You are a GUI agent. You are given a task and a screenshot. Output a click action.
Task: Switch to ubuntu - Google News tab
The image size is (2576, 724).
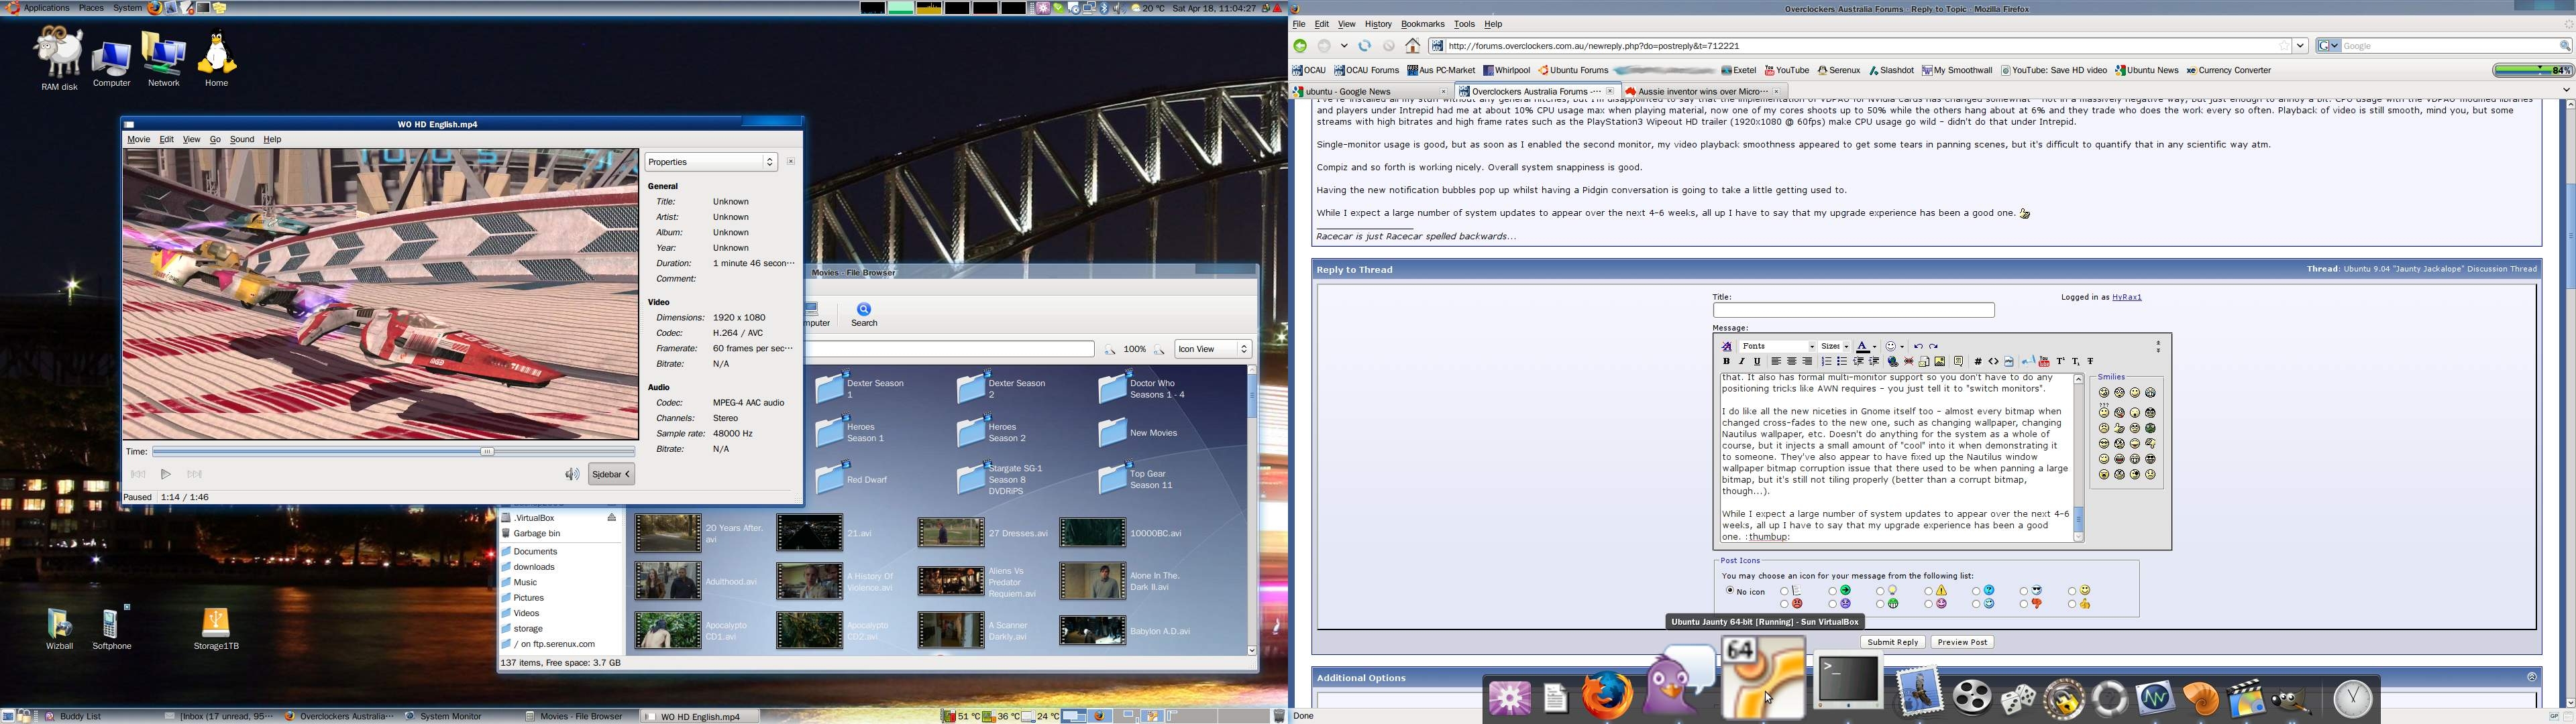(1370, 91)
